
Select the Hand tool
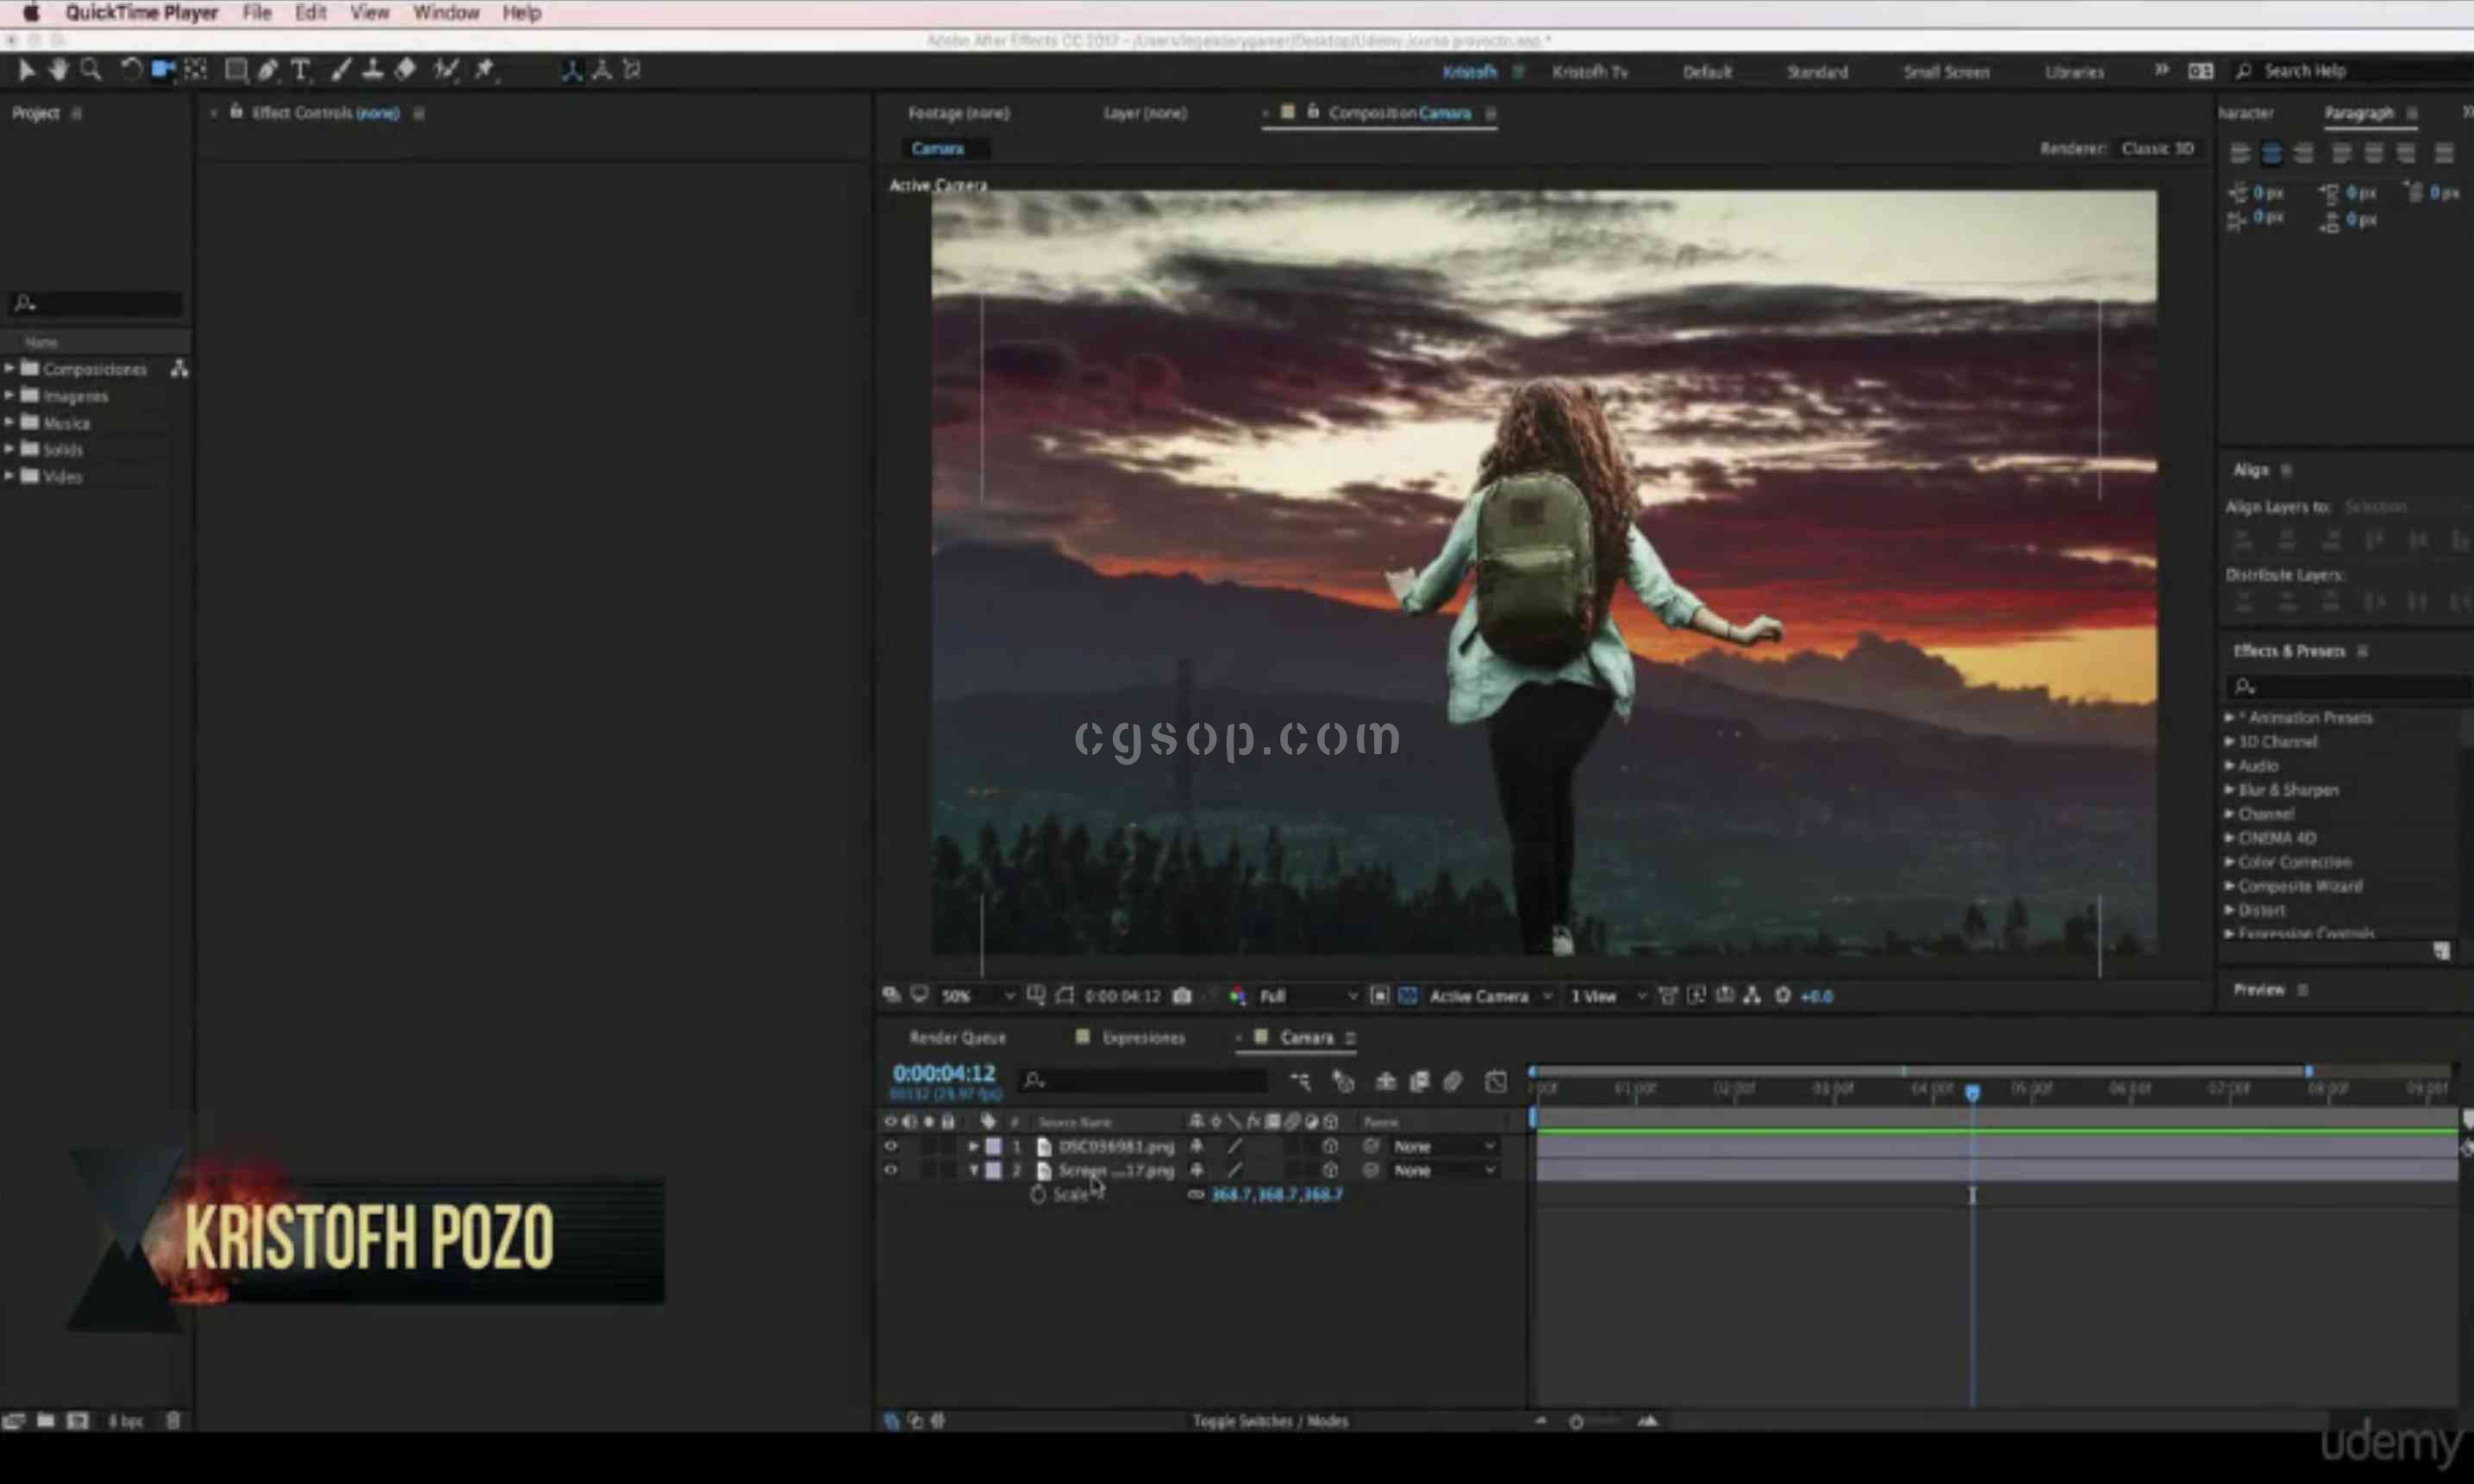coord(58,70)
